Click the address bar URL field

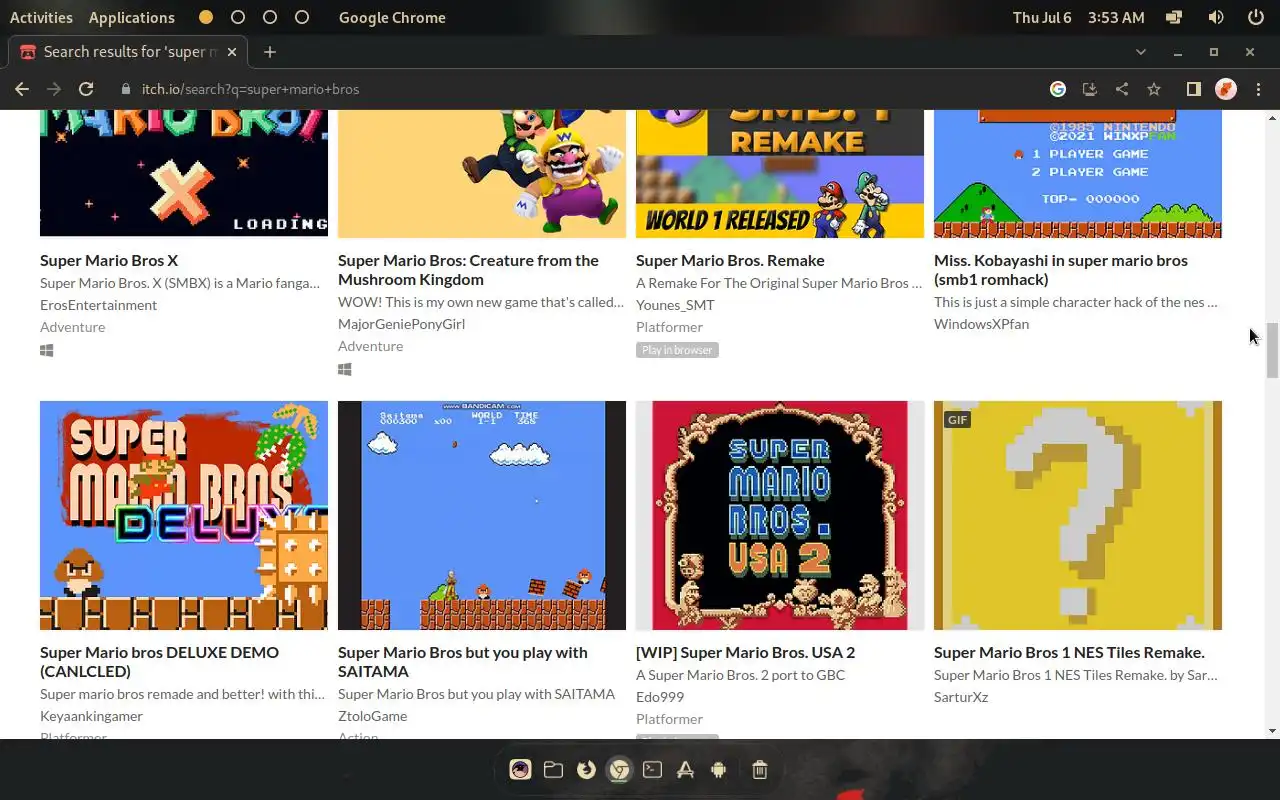[580, 89]
